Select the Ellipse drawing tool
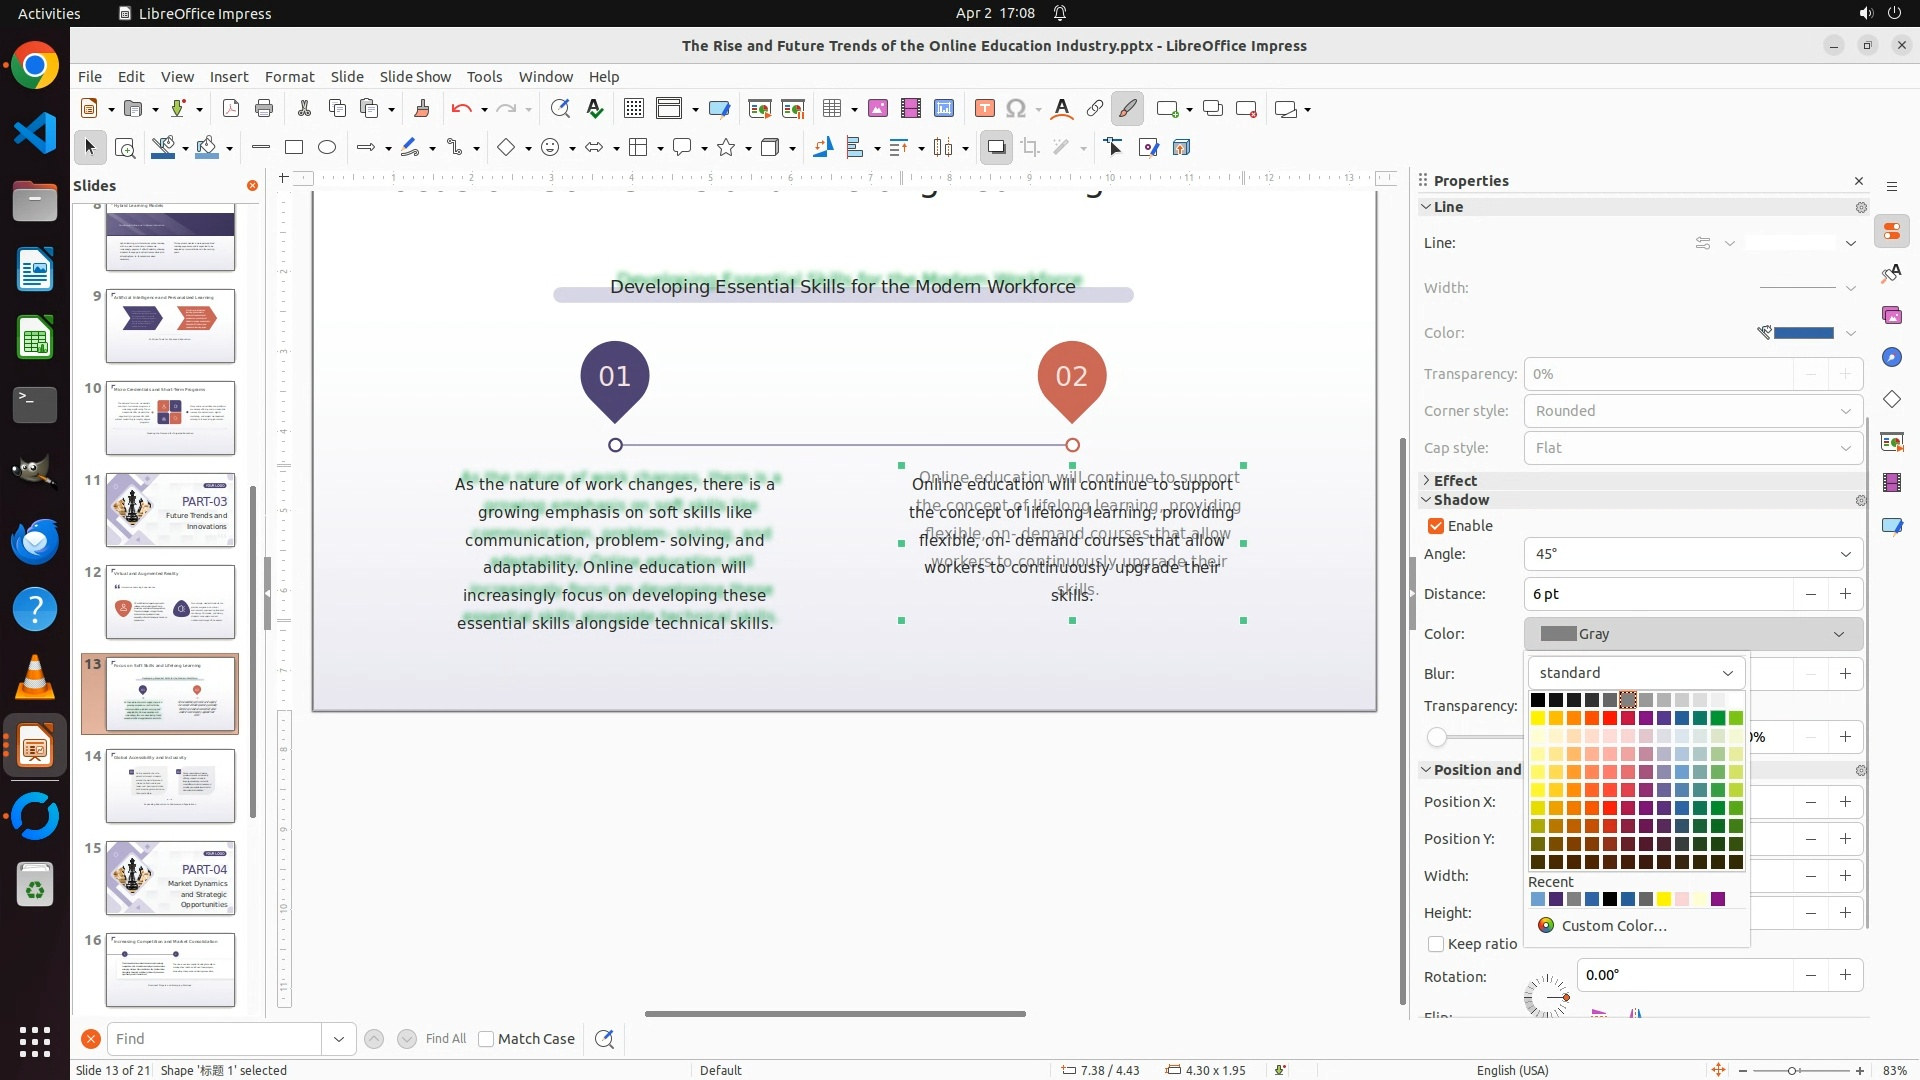 [x=327, y=148]
